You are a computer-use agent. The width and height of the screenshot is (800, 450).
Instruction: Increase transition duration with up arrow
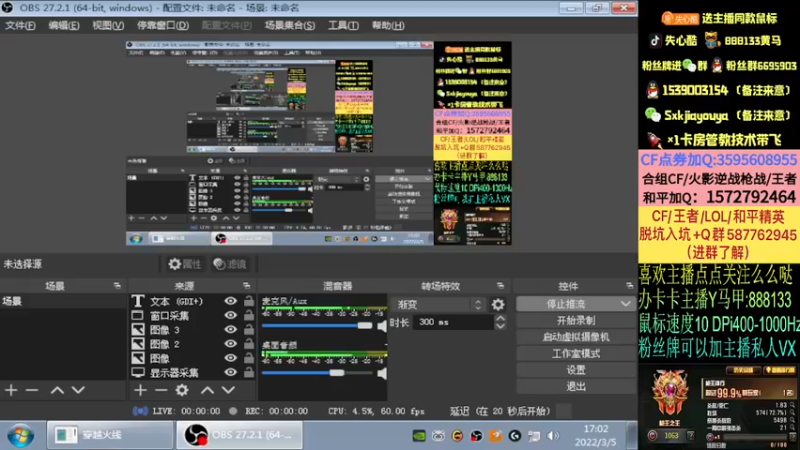tap(501, 318)
